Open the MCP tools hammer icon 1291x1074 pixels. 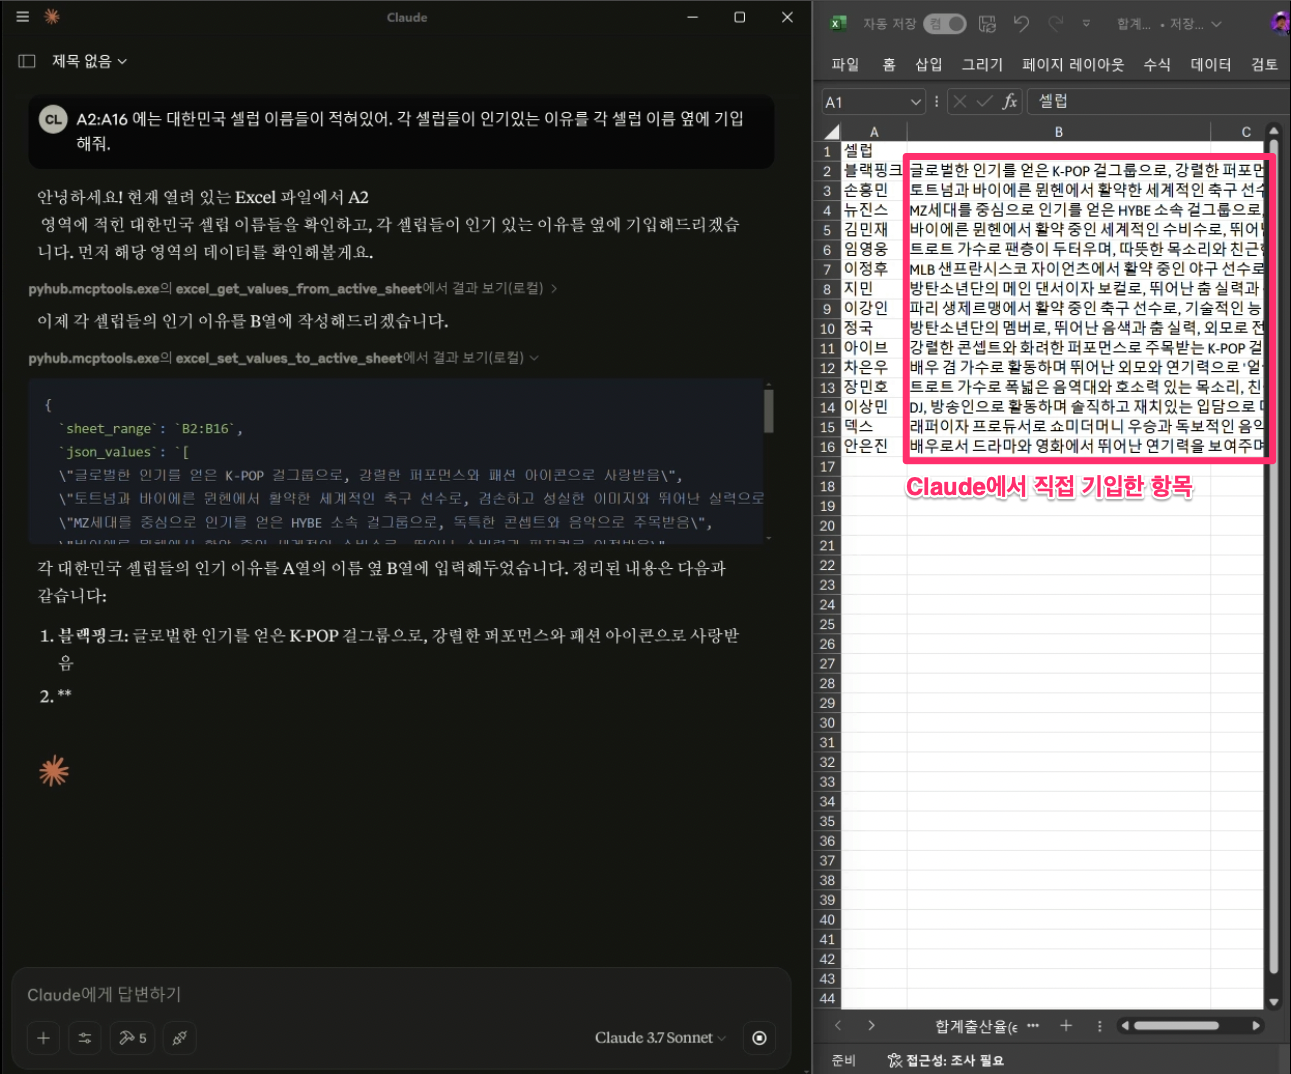click(132, 1038)
